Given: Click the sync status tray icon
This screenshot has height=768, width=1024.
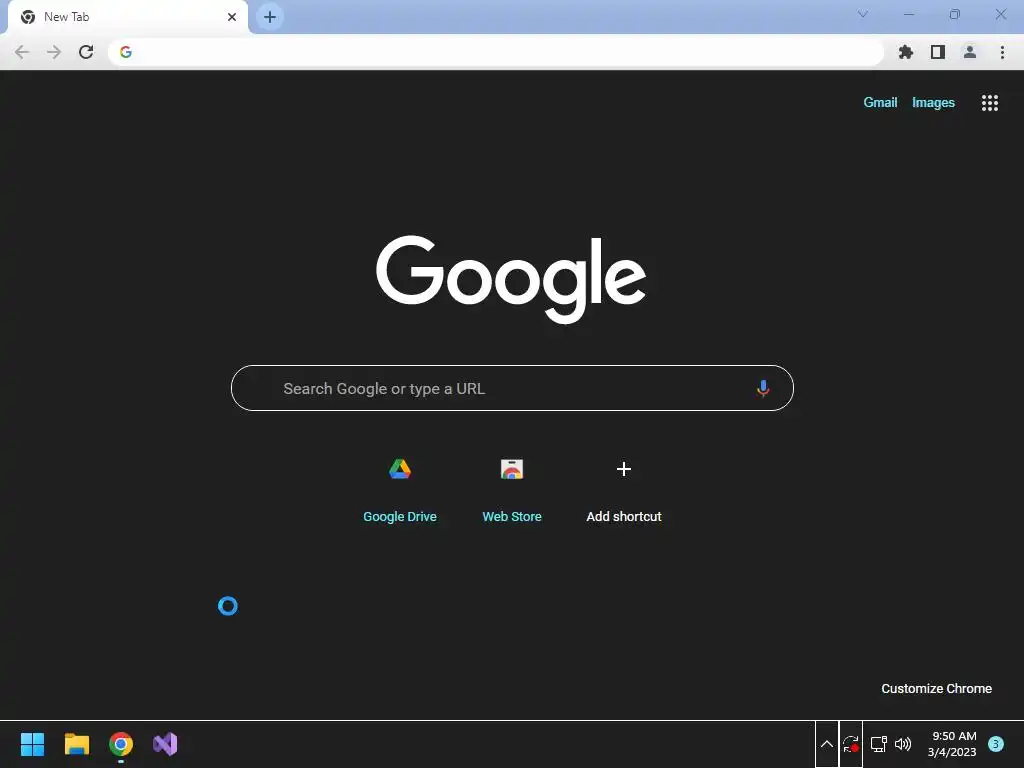Looking at the screenshot, I should [x=850, y=744].
